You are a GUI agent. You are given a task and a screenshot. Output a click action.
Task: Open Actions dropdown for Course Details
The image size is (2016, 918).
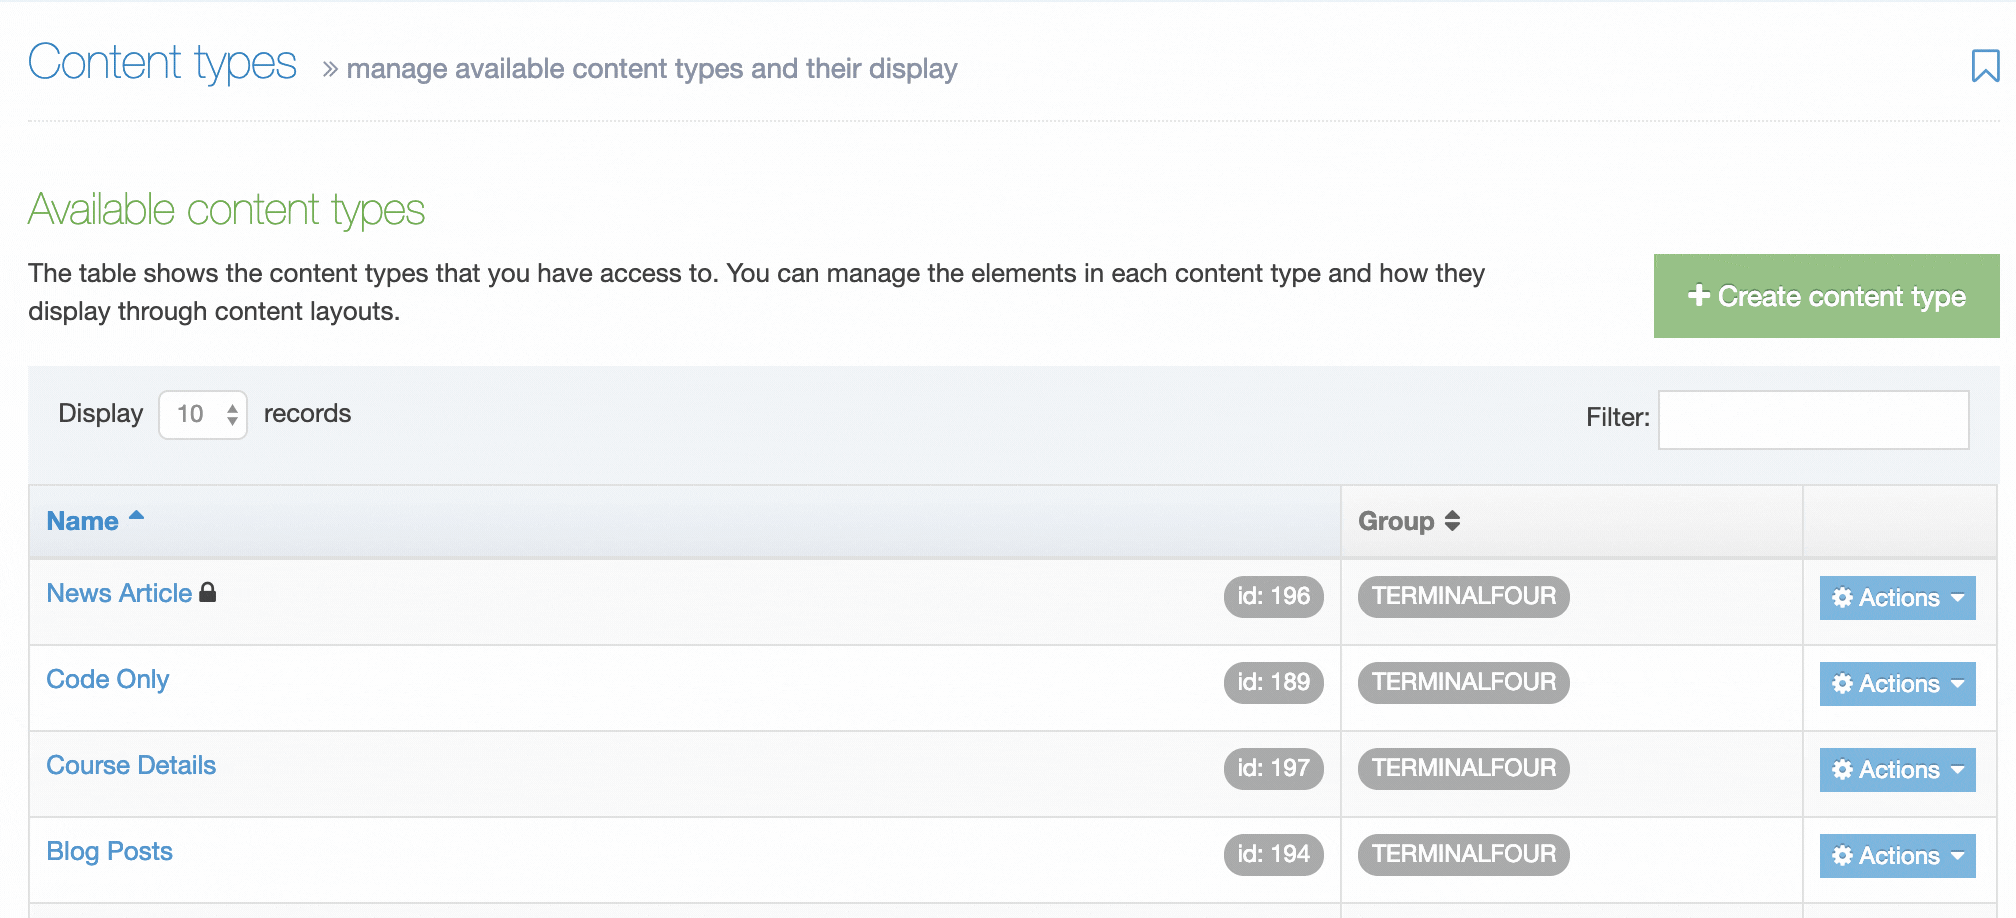pos(1897,770)
